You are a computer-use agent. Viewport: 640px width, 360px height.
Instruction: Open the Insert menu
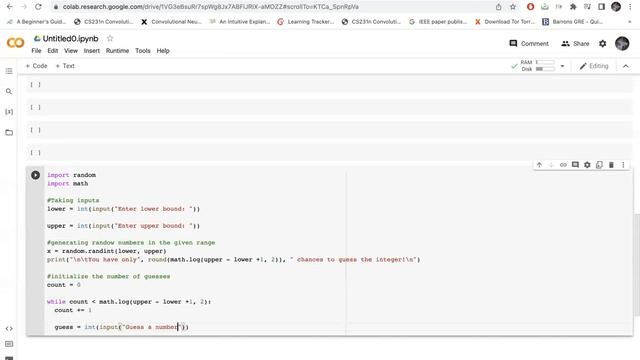(x=92, y=51)
